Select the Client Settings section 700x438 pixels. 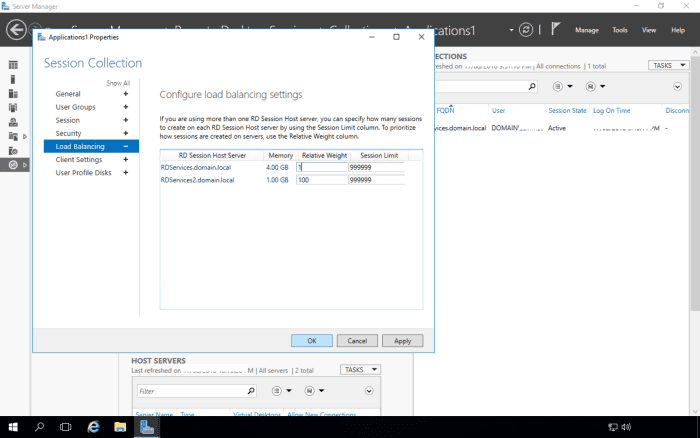tap(79, 159)
